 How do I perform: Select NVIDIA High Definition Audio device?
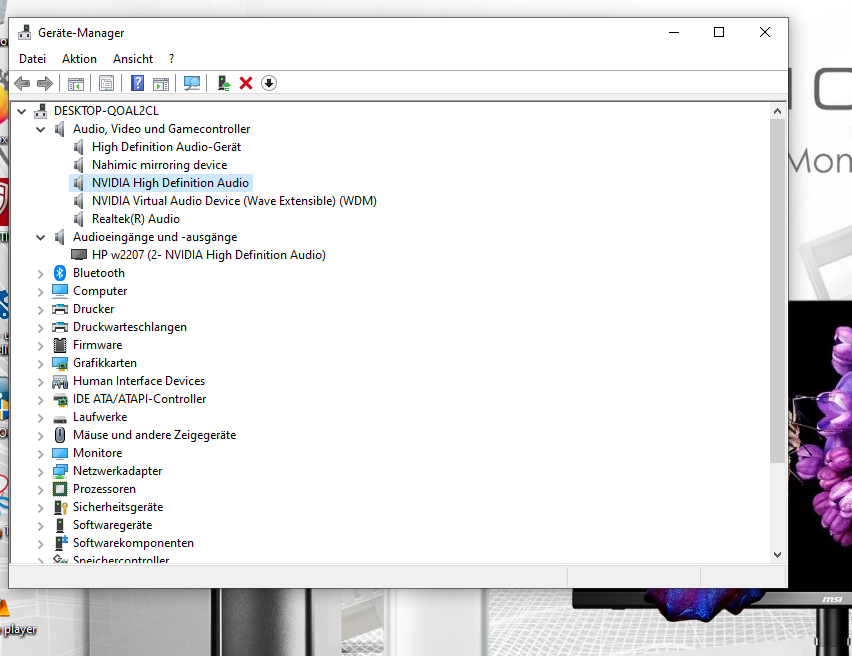pyautogui.click(x=170, y=183)
